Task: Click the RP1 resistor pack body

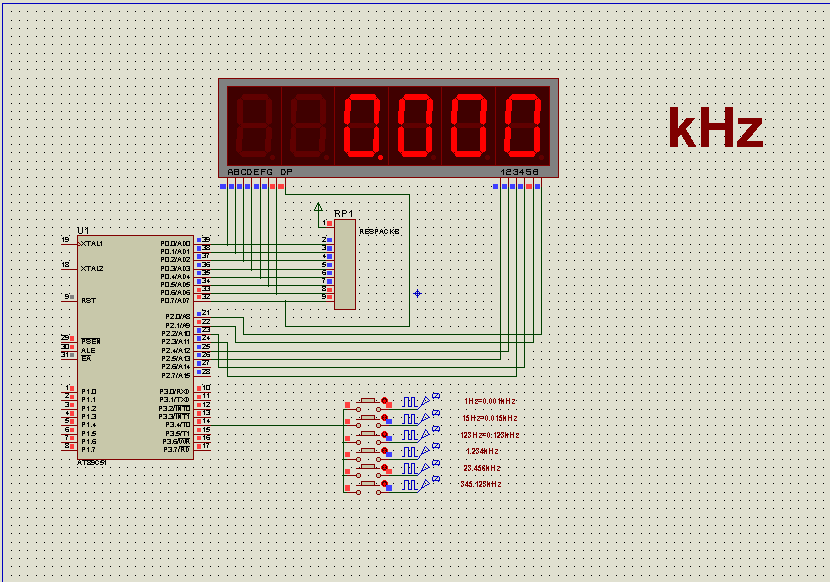Action: tap(345, 264)
